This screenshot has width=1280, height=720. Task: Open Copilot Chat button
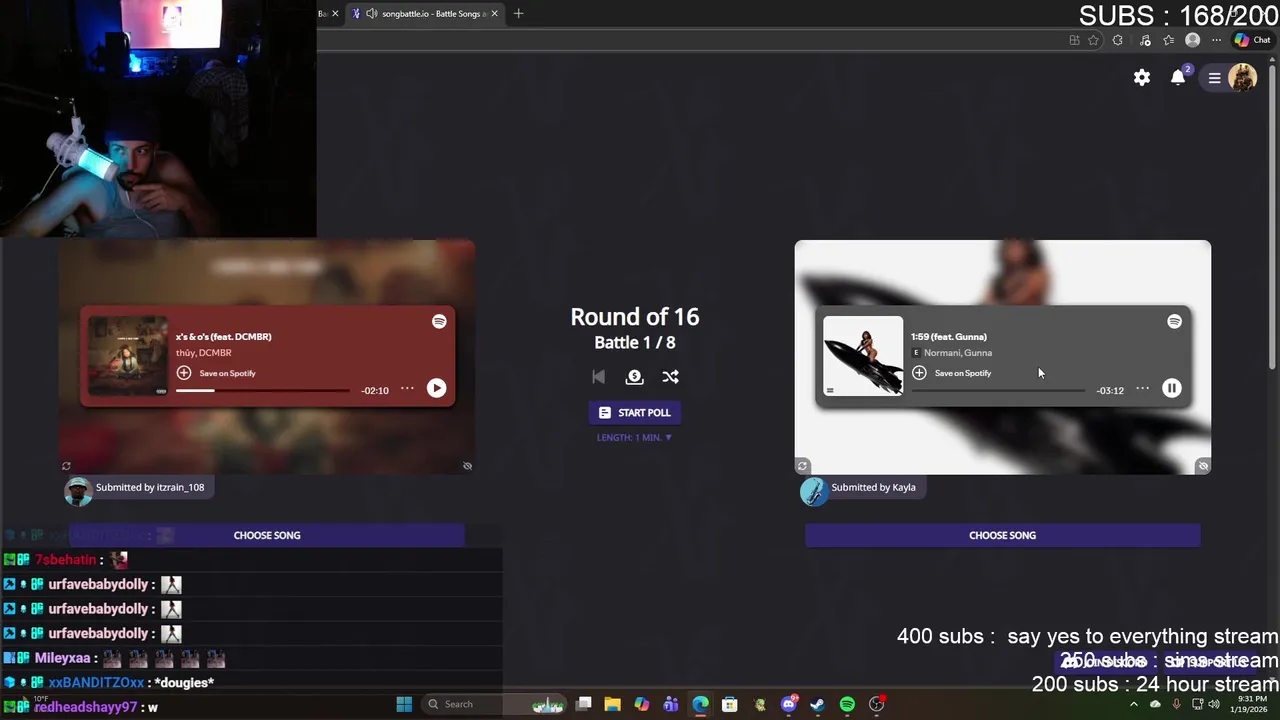tap(1252, 40)
